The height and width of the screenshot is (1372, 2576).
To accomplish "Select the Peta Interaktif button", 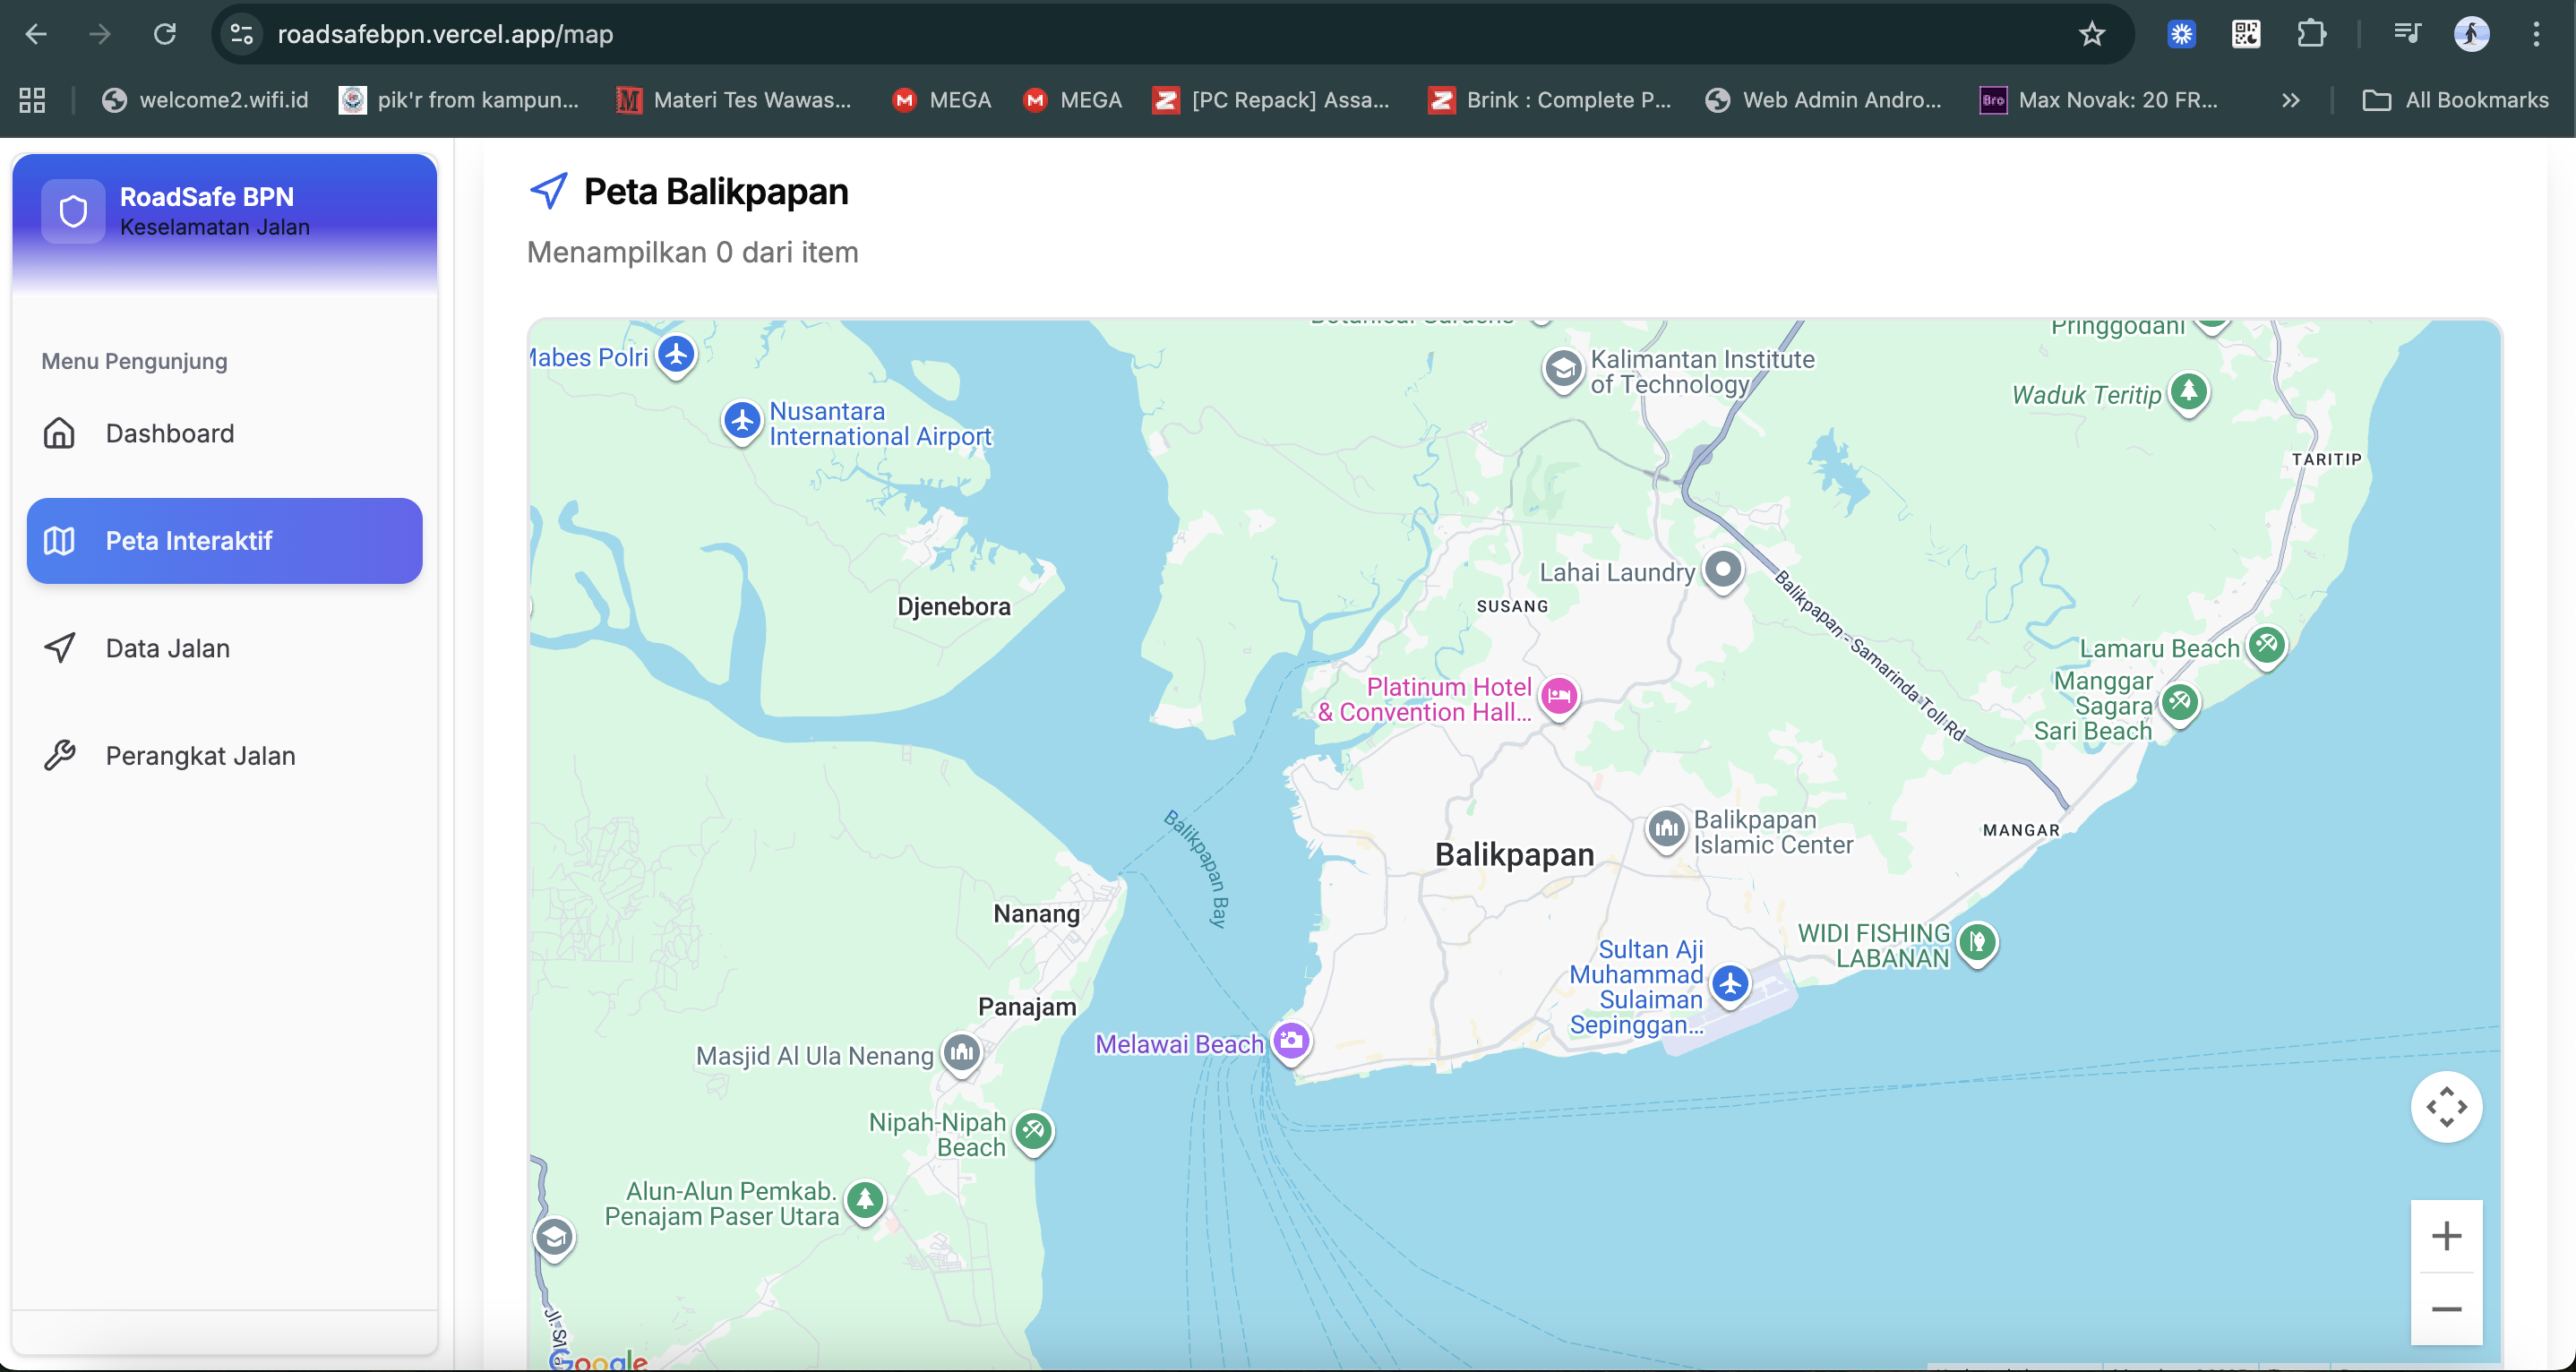I will [223, 540].
